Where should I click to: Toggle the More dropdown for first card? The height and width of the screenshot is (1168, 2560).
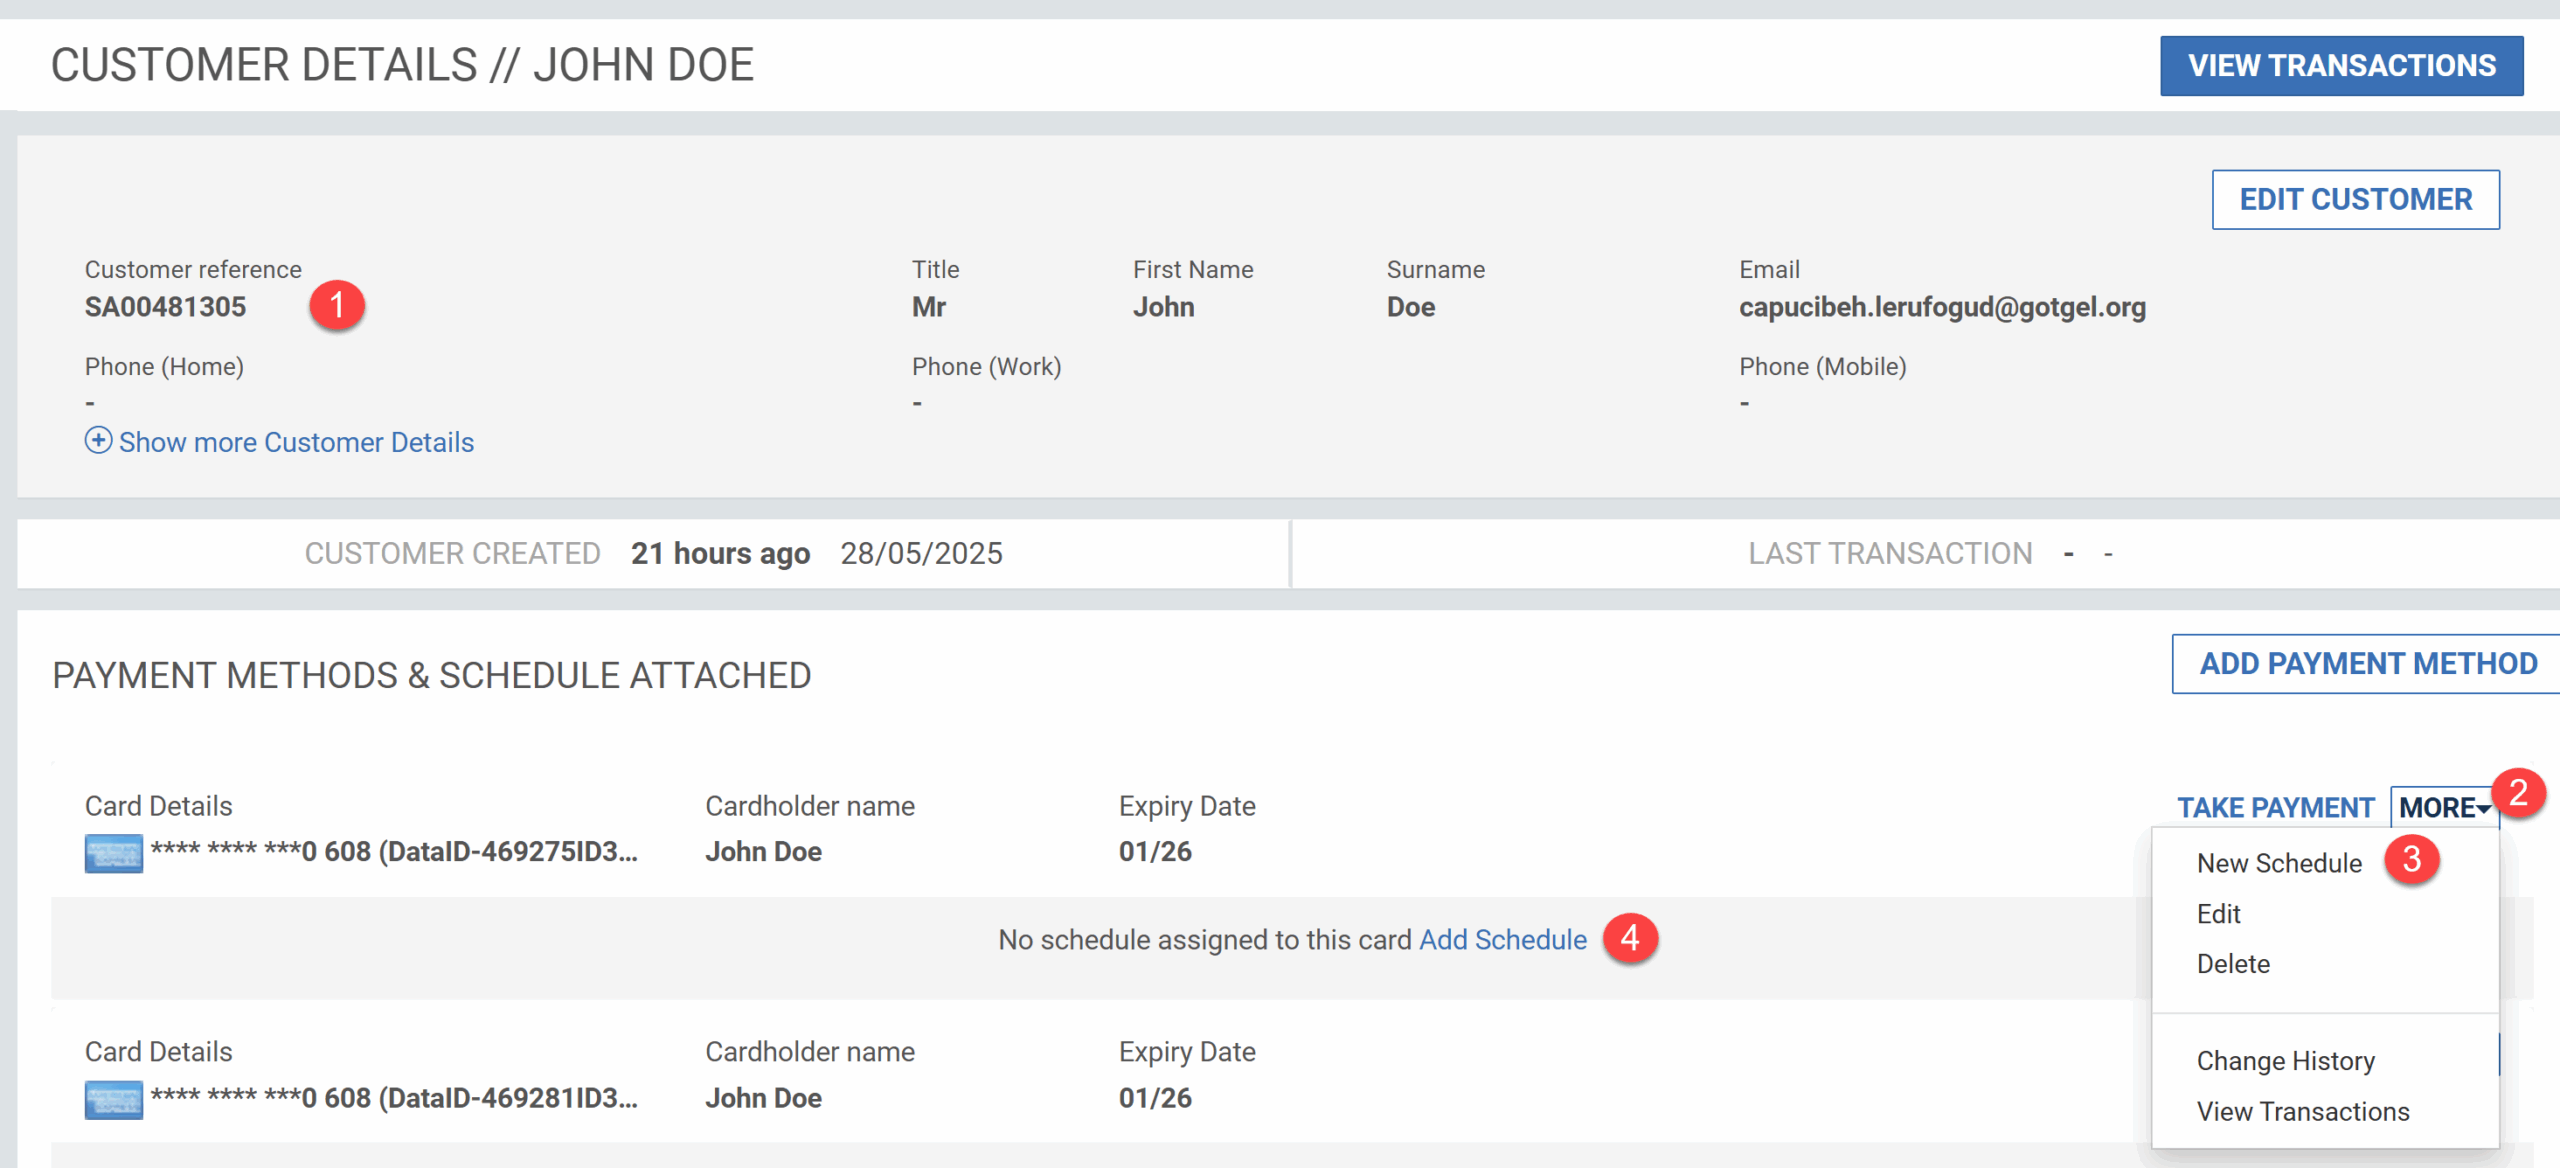point(2444,807)
